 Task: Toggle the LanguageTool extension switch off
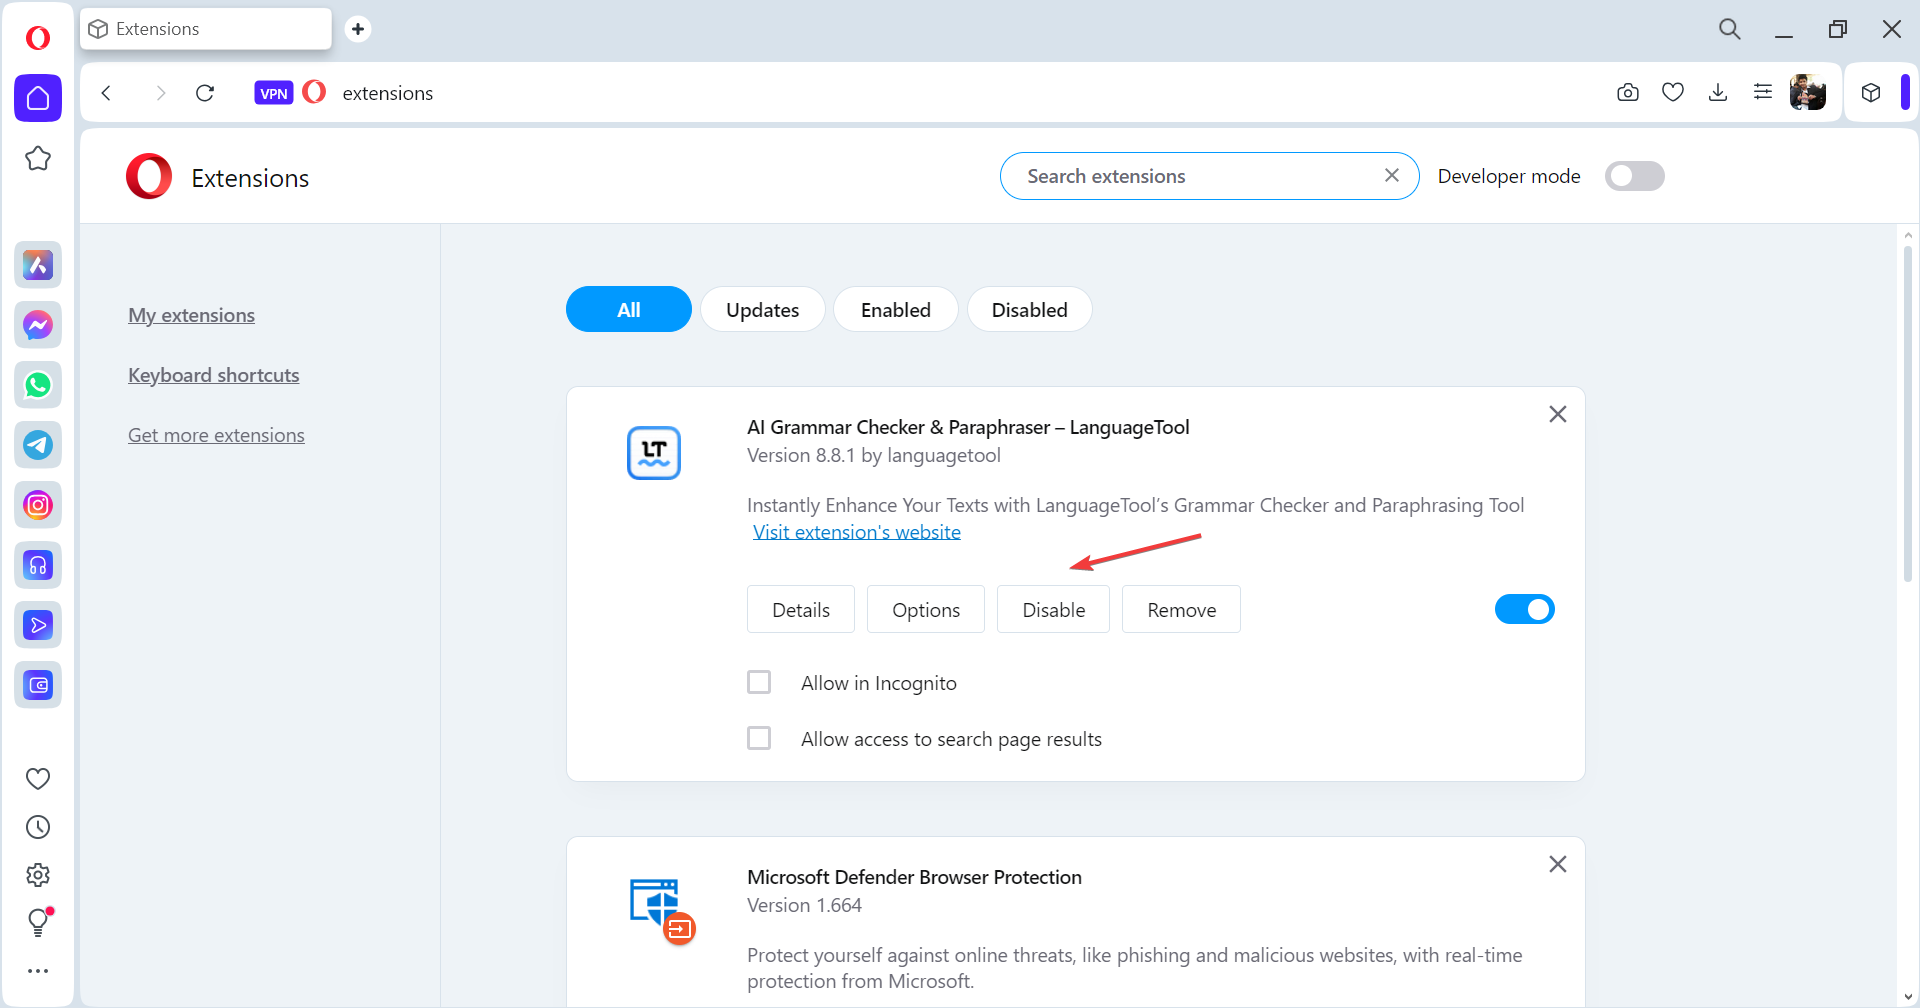point(1525,609)
